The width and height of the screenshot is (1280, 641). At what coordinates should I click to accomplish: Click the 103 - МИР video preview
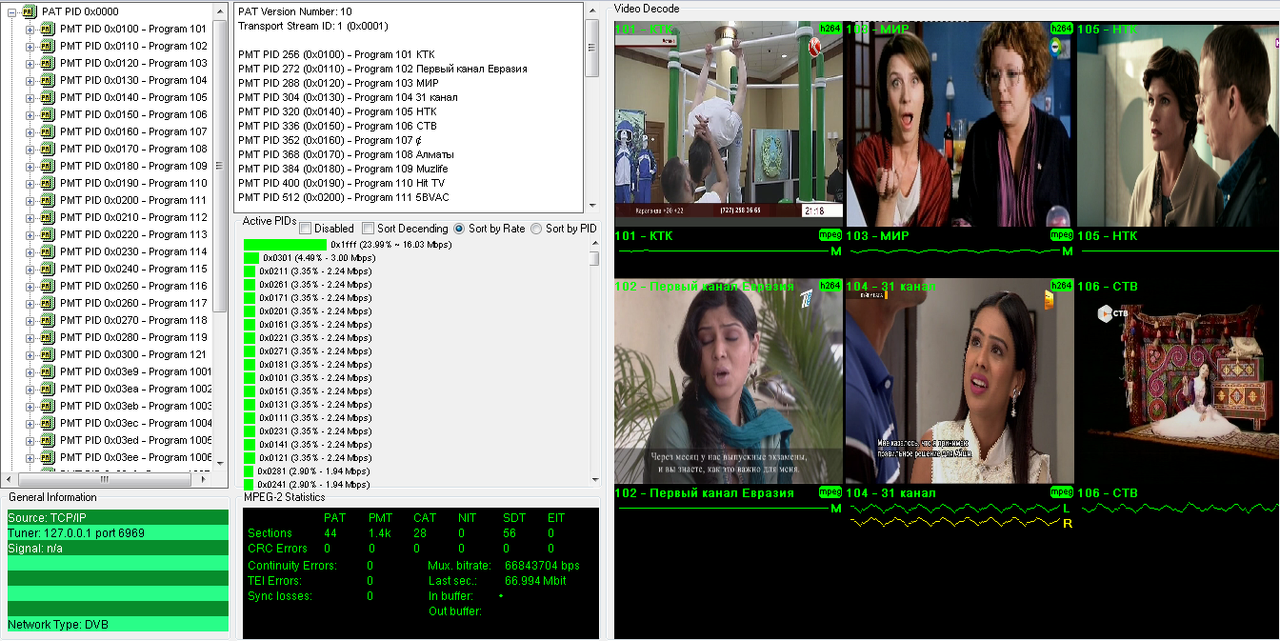click(x=959, y=124)
